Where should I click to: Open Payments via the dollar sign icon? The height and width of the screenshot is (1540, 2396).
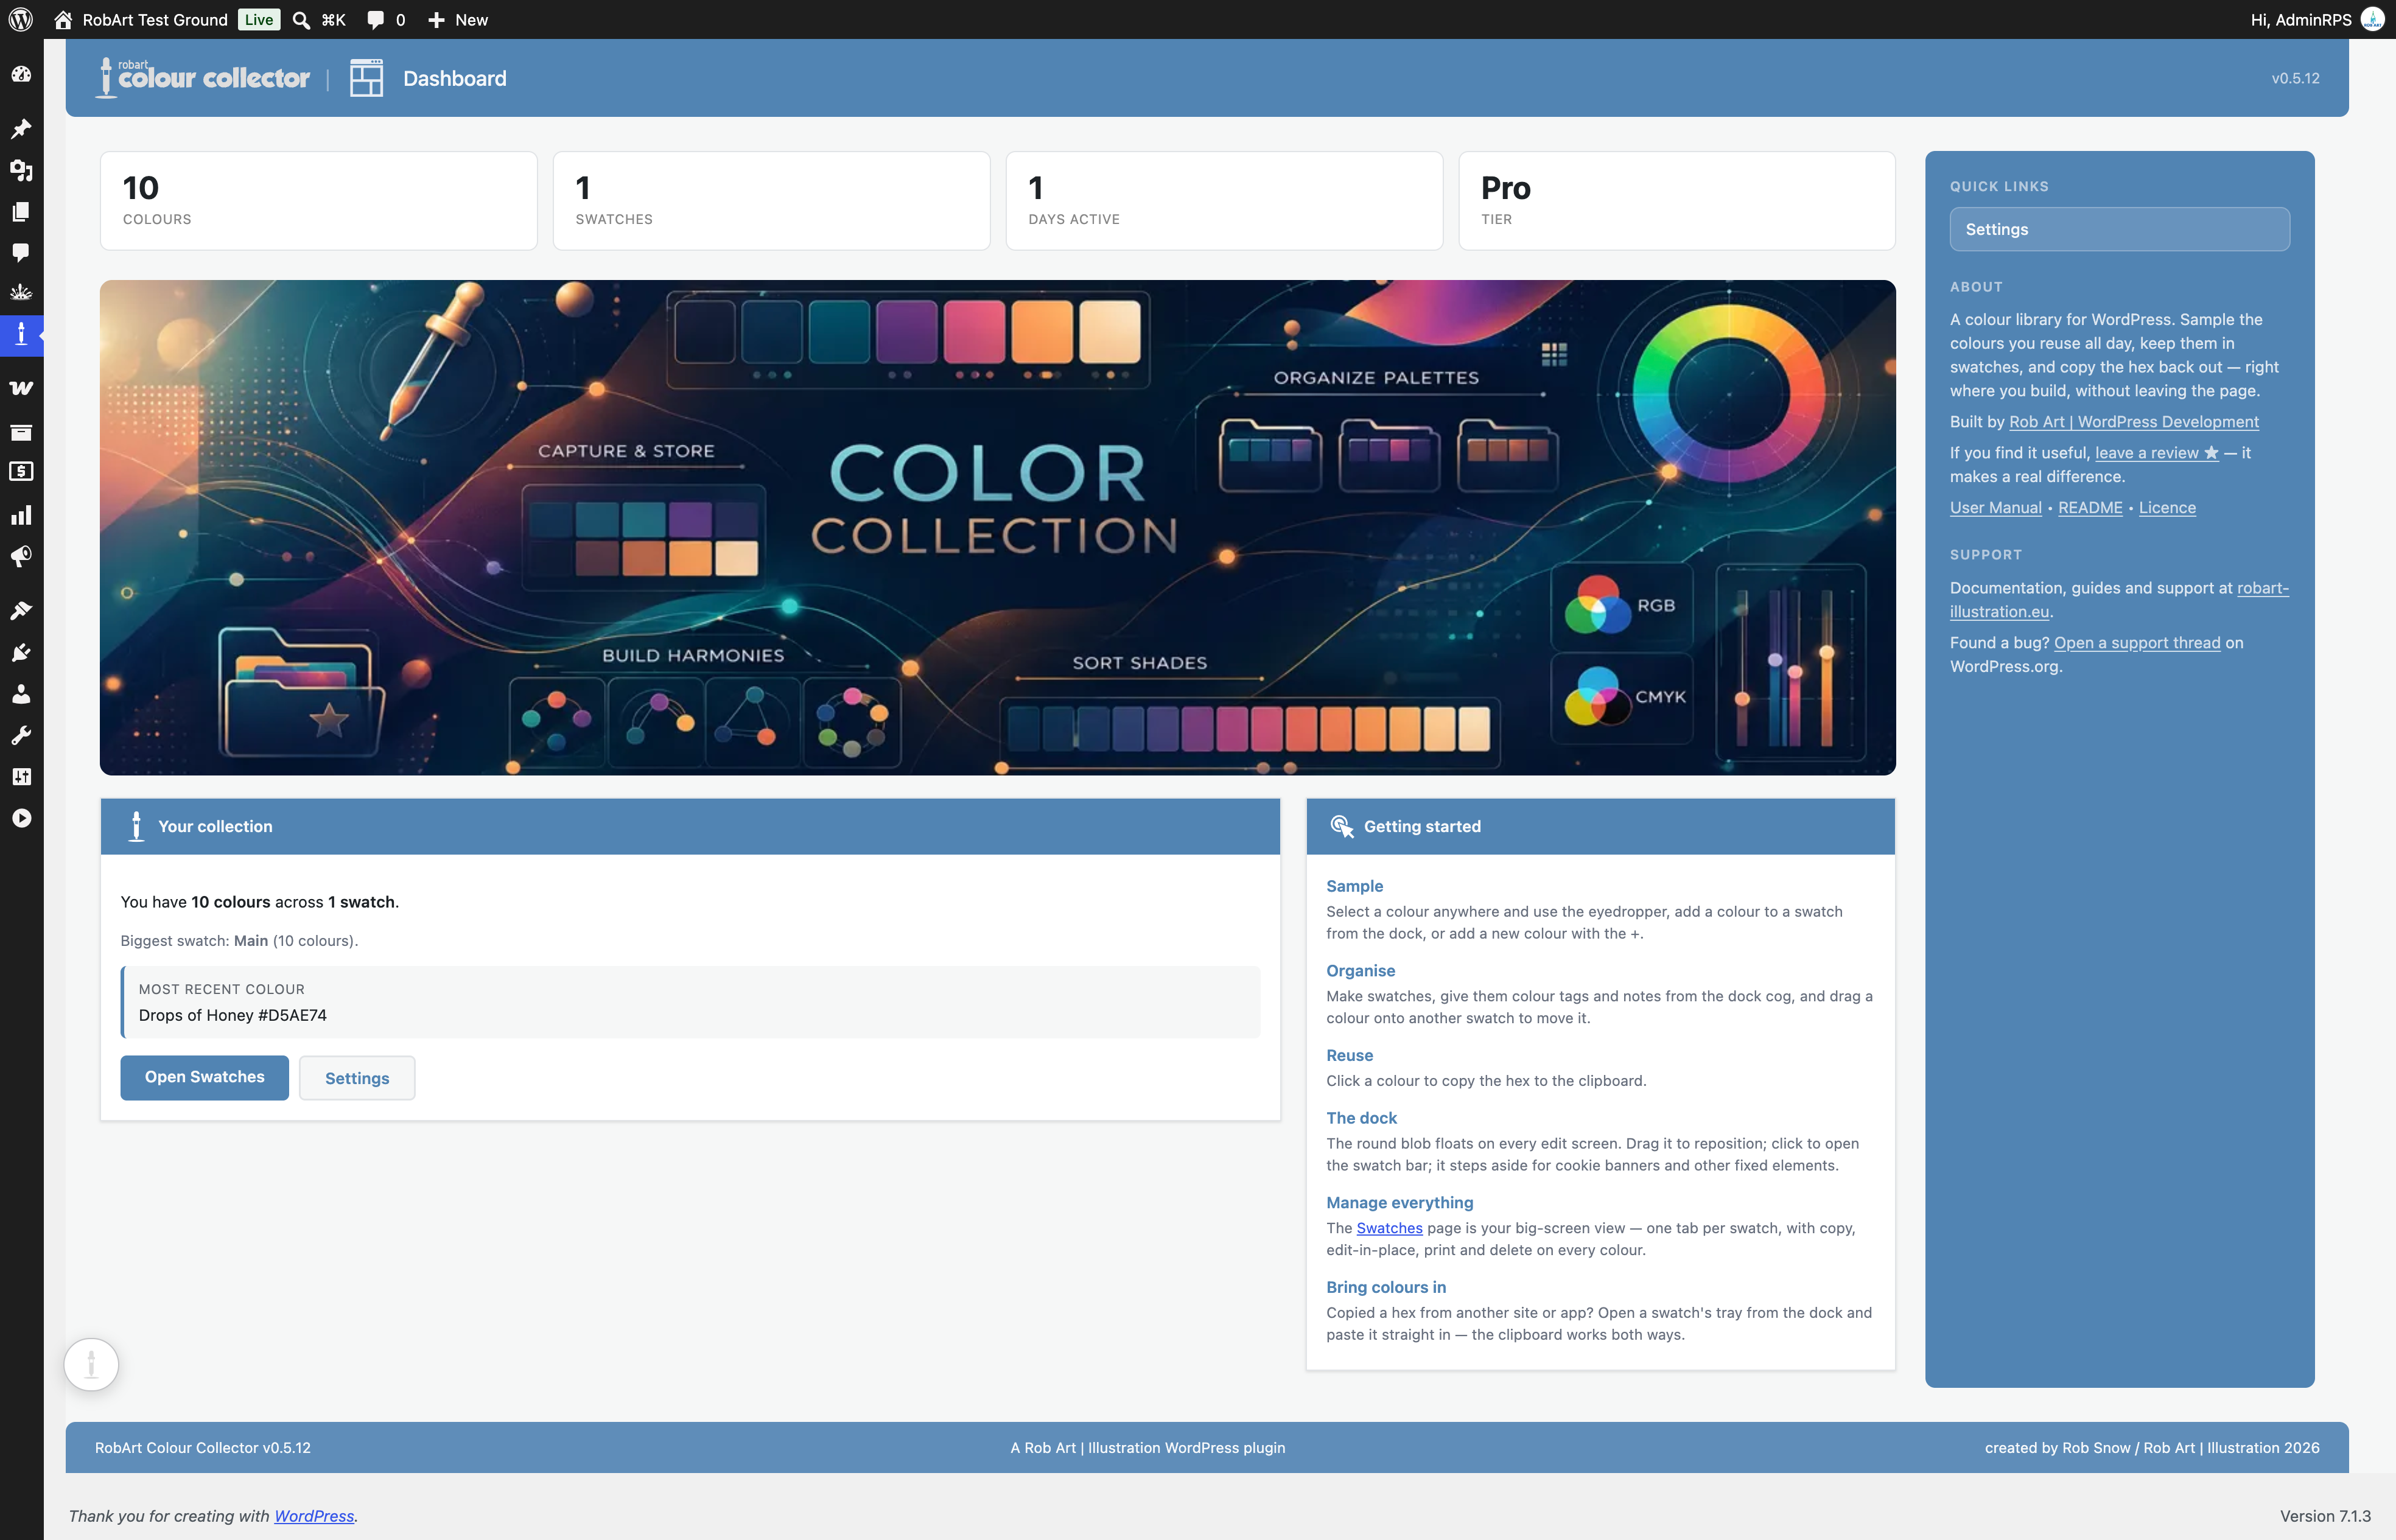[21, 472]
